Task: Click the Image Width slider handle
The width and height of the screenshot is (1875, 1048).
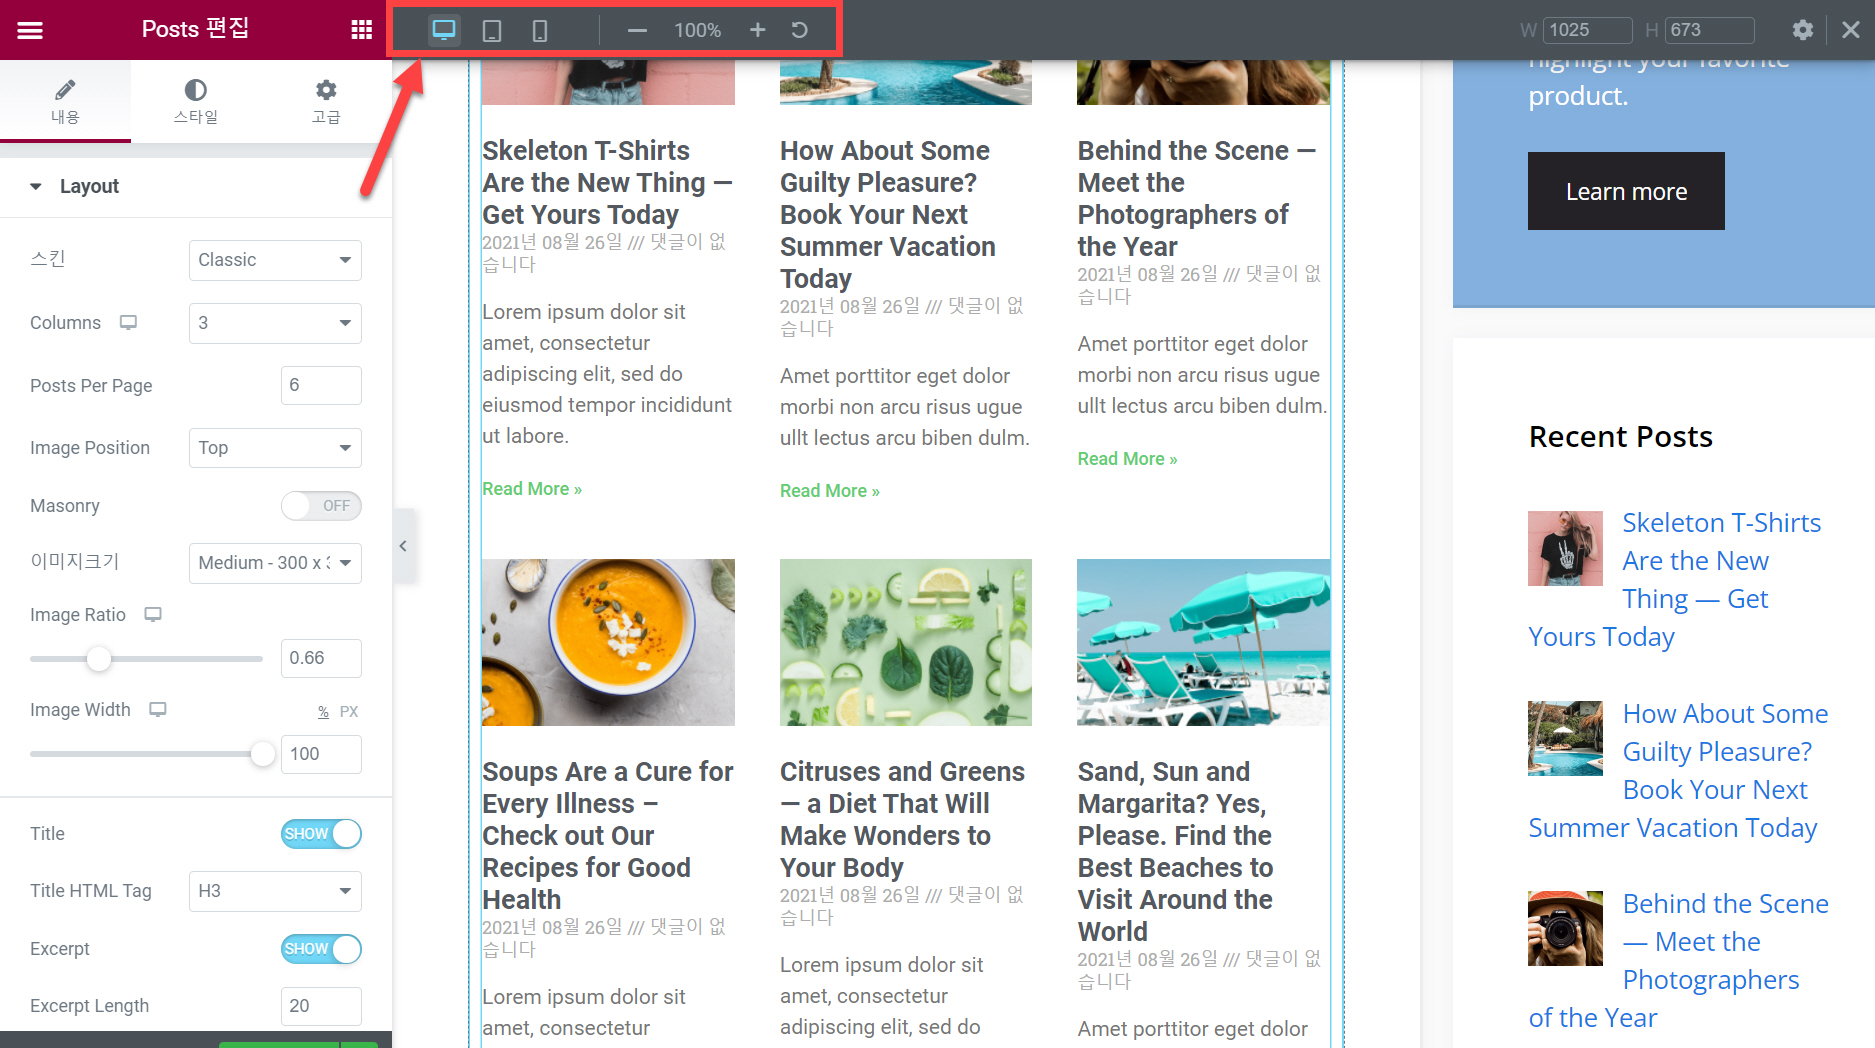Action: point(263,754)
